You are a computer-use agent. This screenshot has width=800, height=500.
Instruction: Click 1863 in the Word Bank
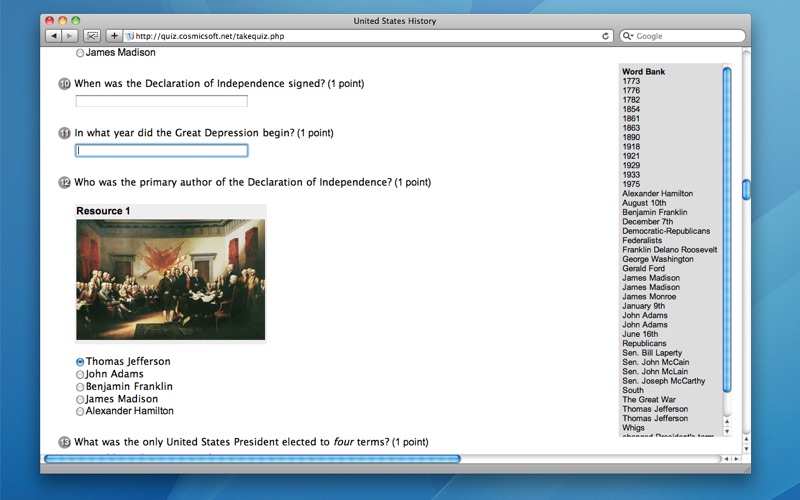[x=631, y=128]
